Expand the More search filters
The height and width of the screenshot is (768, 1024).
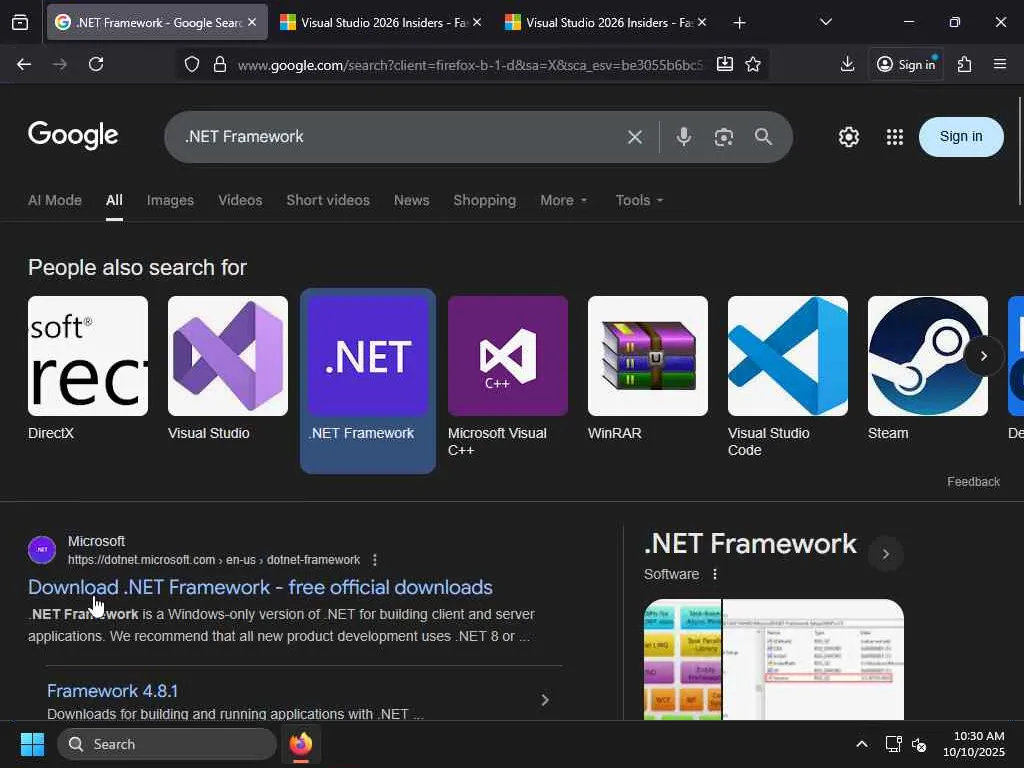pyautogui.click(x=564, y=200)
